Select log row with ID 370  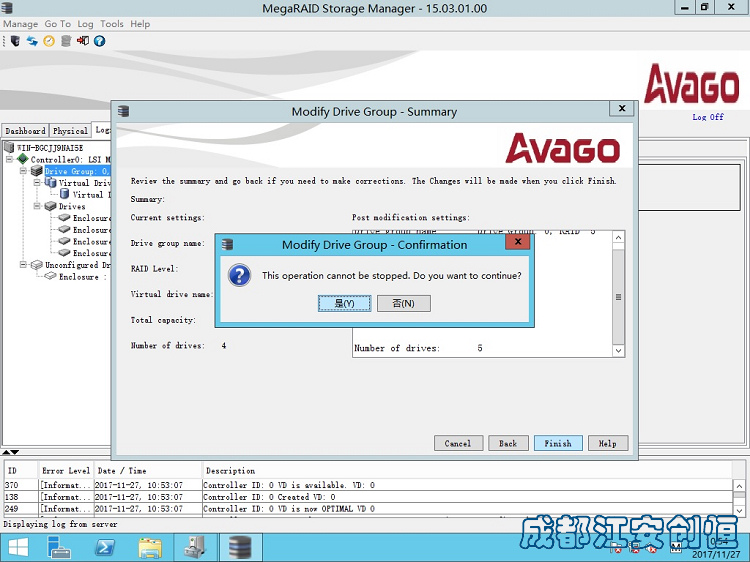click(x=368, y=485)
